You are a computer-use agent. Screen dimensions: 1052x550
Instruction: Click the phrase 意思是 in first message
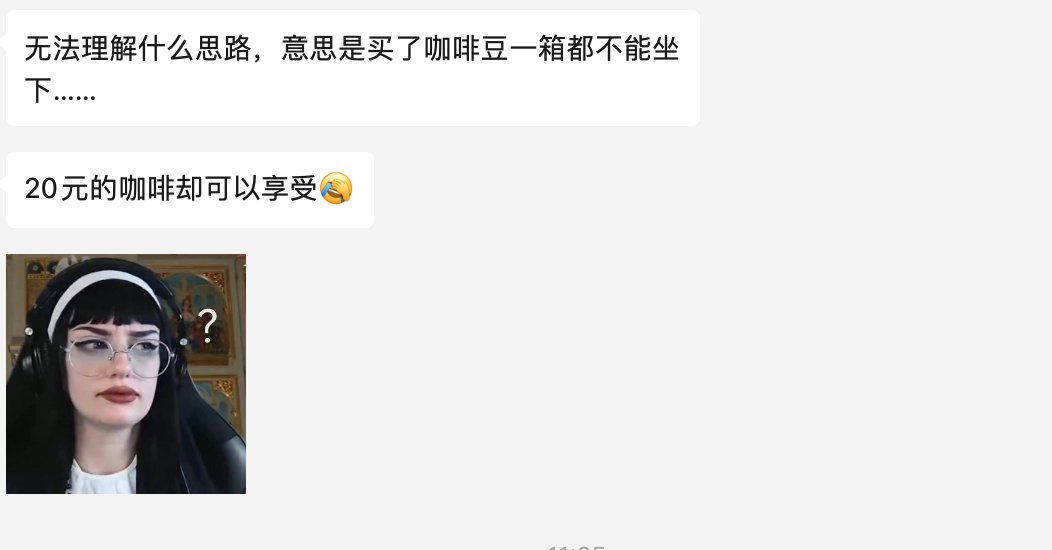coord(323,48)
